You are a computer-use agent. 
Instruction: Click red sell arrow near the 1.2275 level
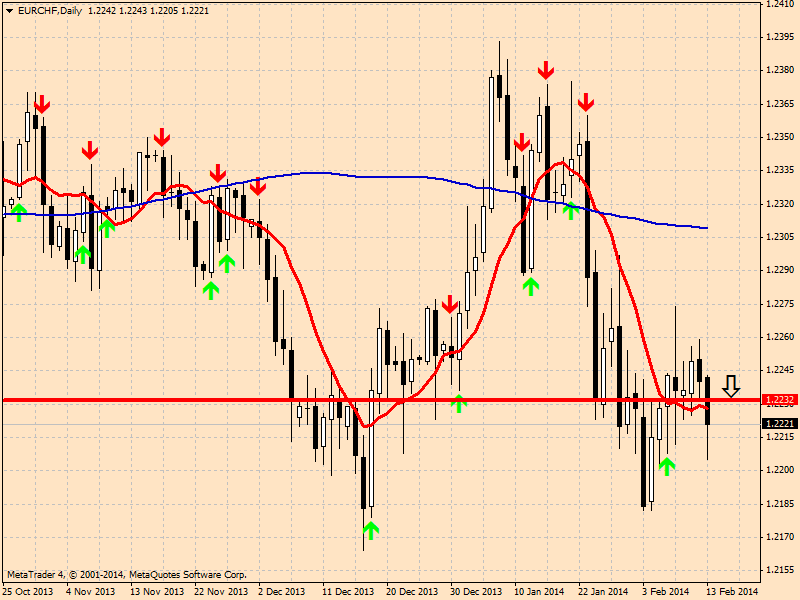tap(450, 304)
